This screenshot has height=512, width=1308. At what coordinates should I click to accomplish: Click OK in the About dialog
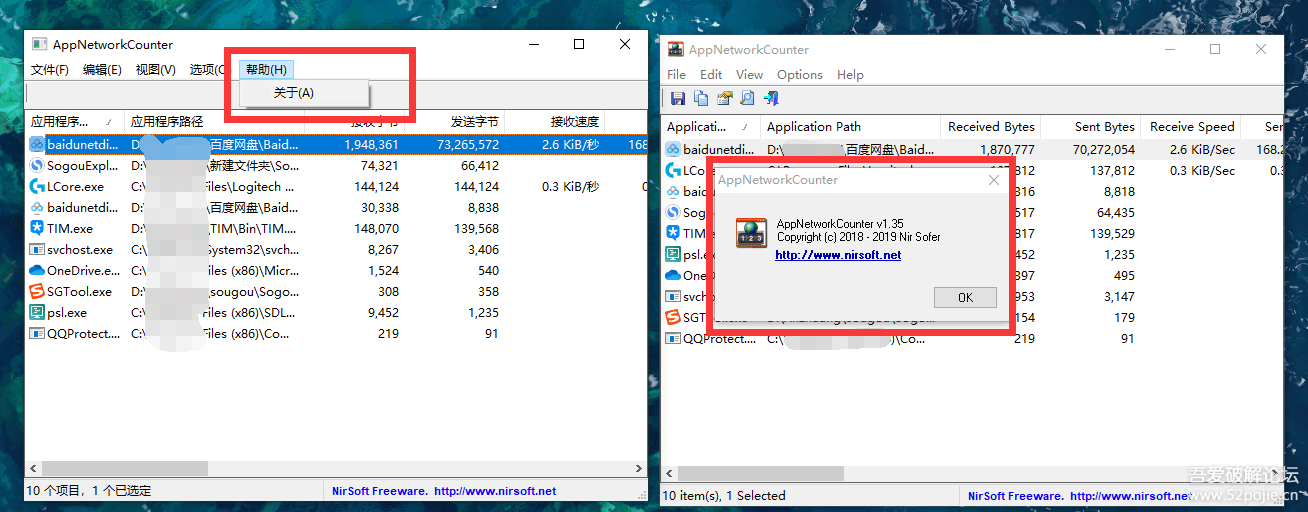click(965, 297)
